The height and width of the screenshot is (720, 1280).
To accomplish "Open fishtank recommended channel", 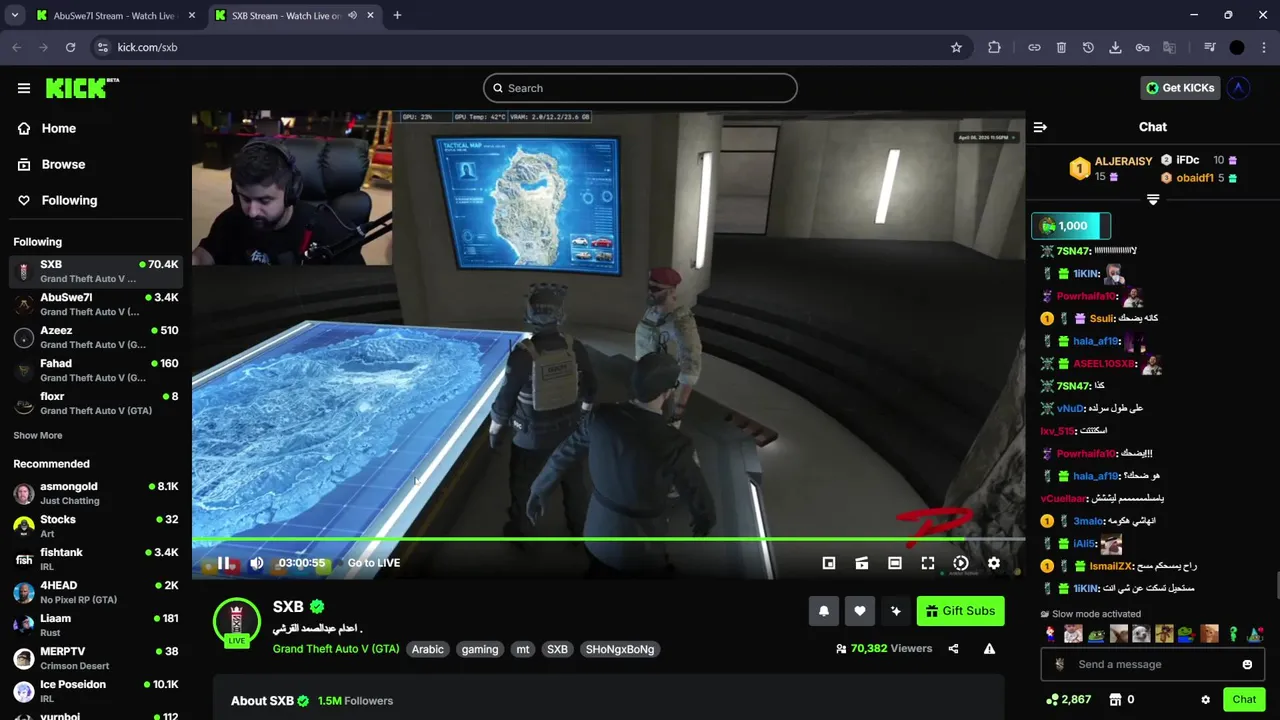I will pos(96,559).
